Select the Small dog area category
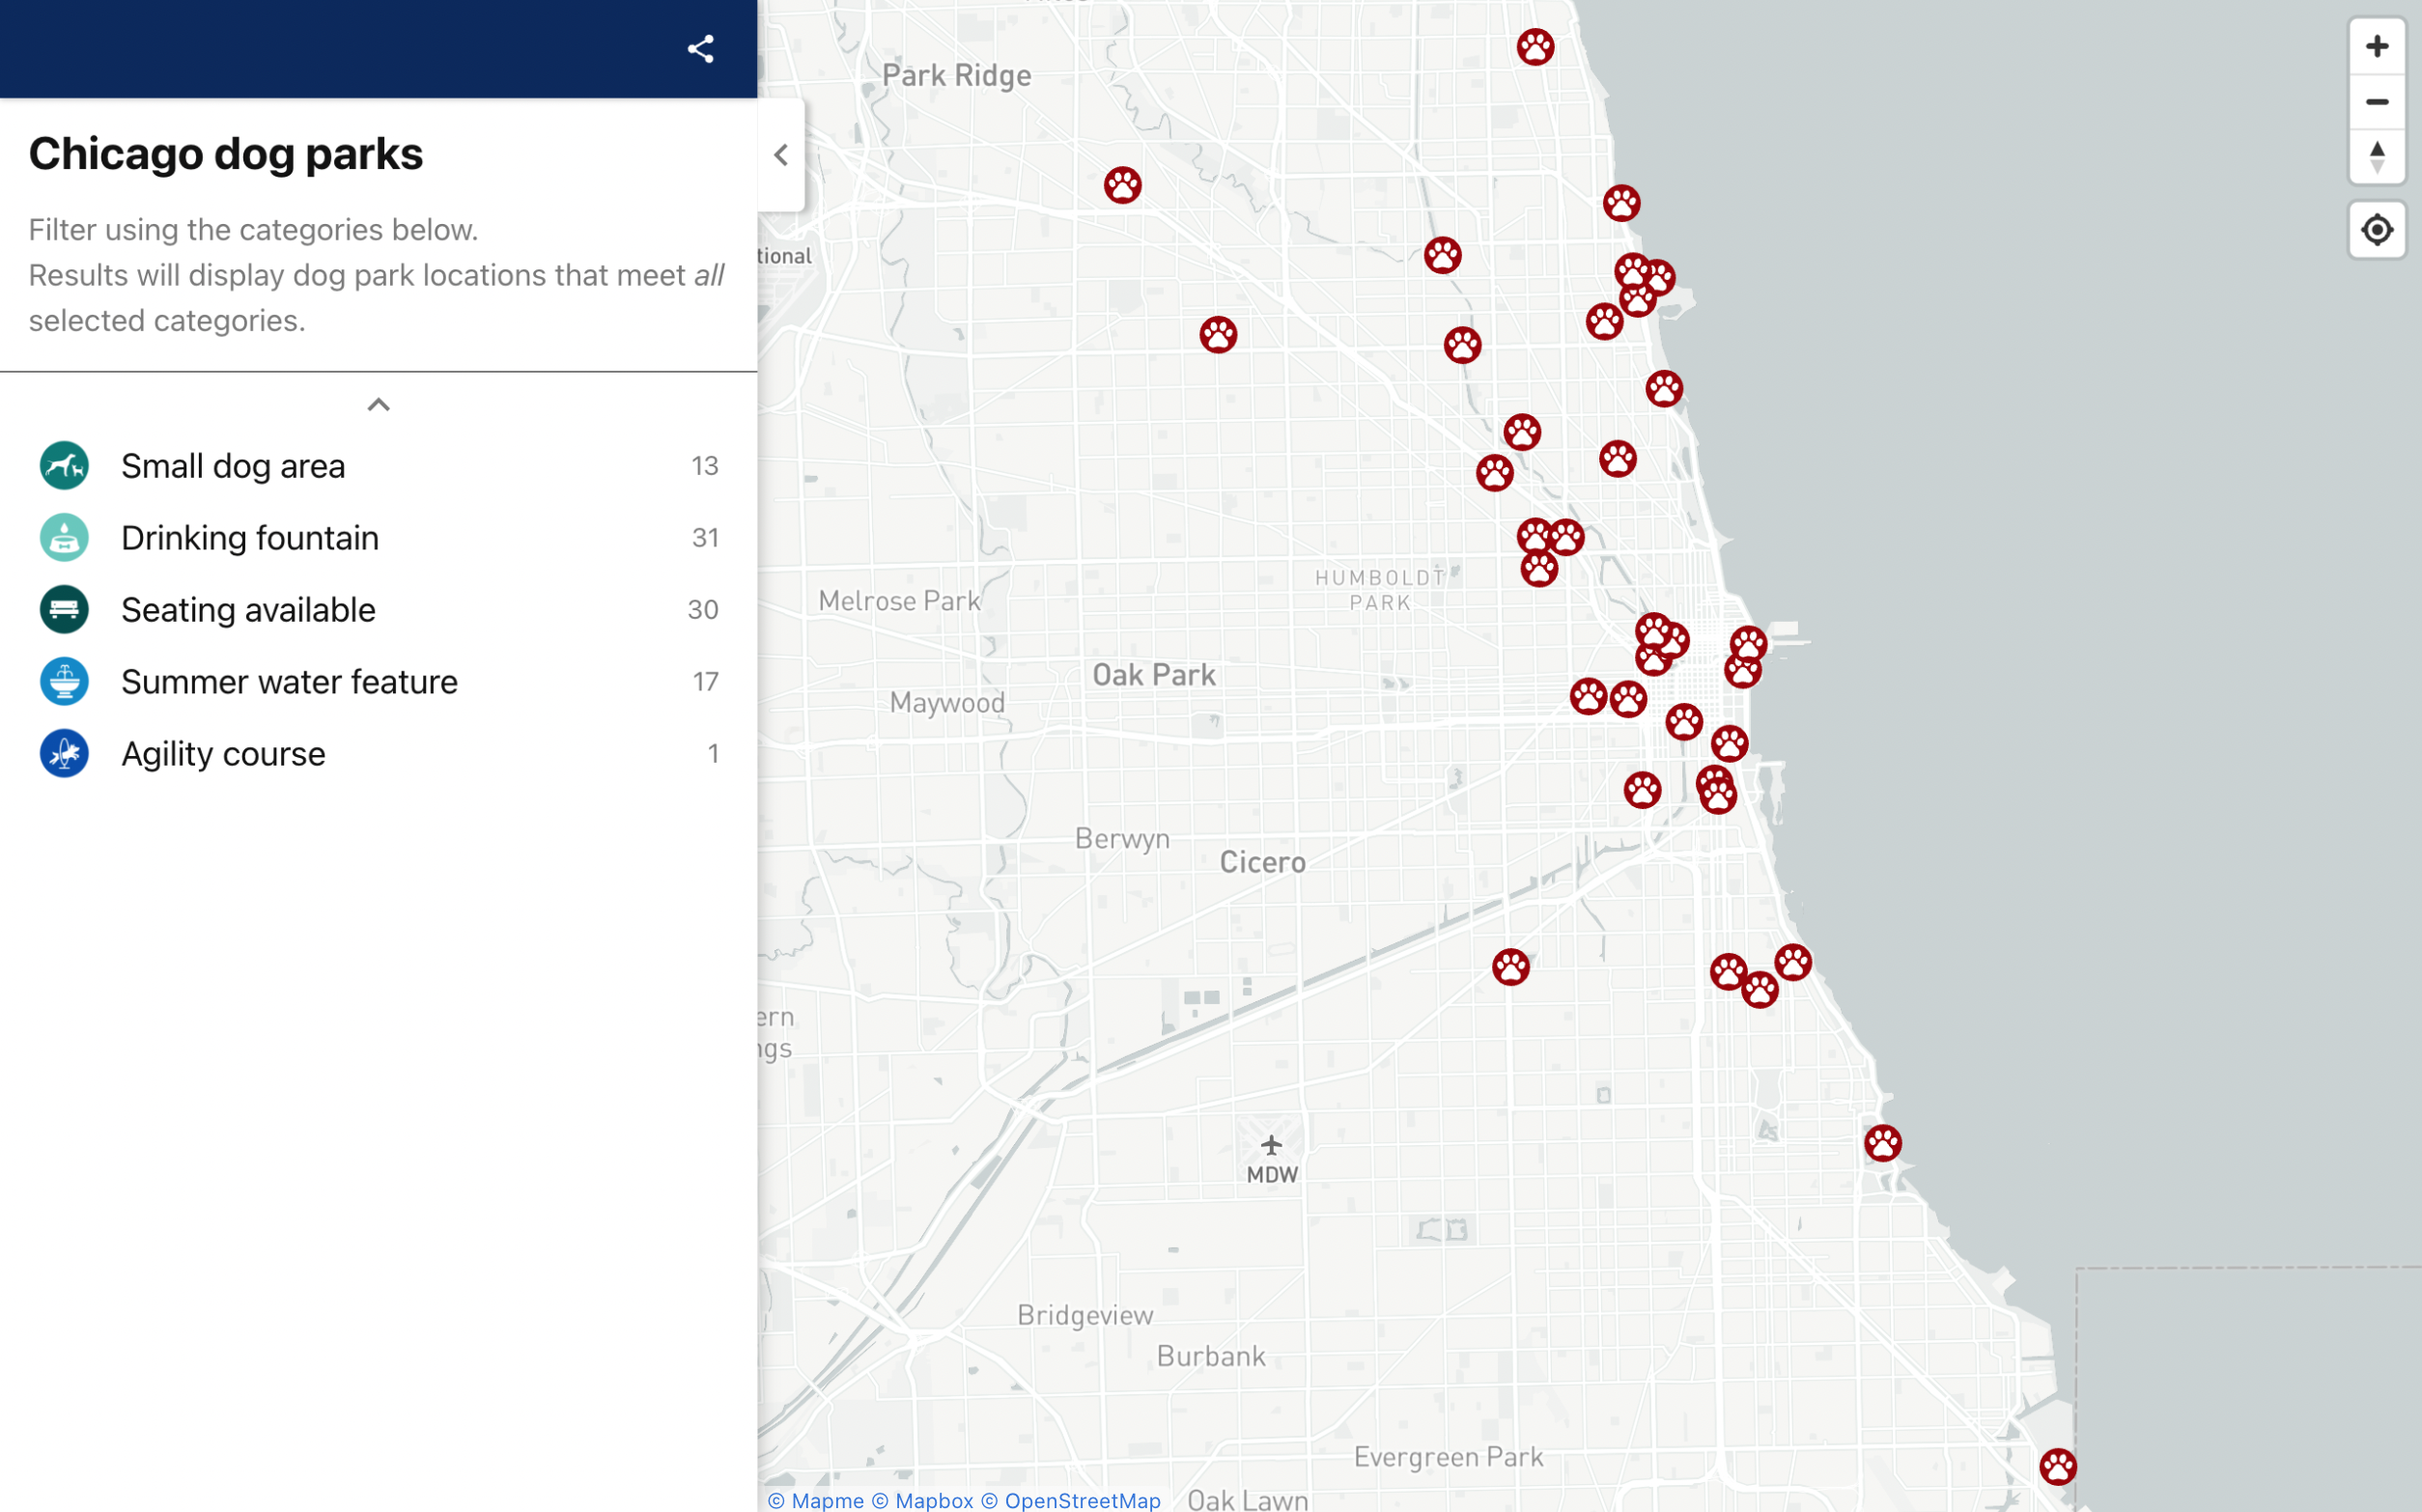 pos(233,466)
